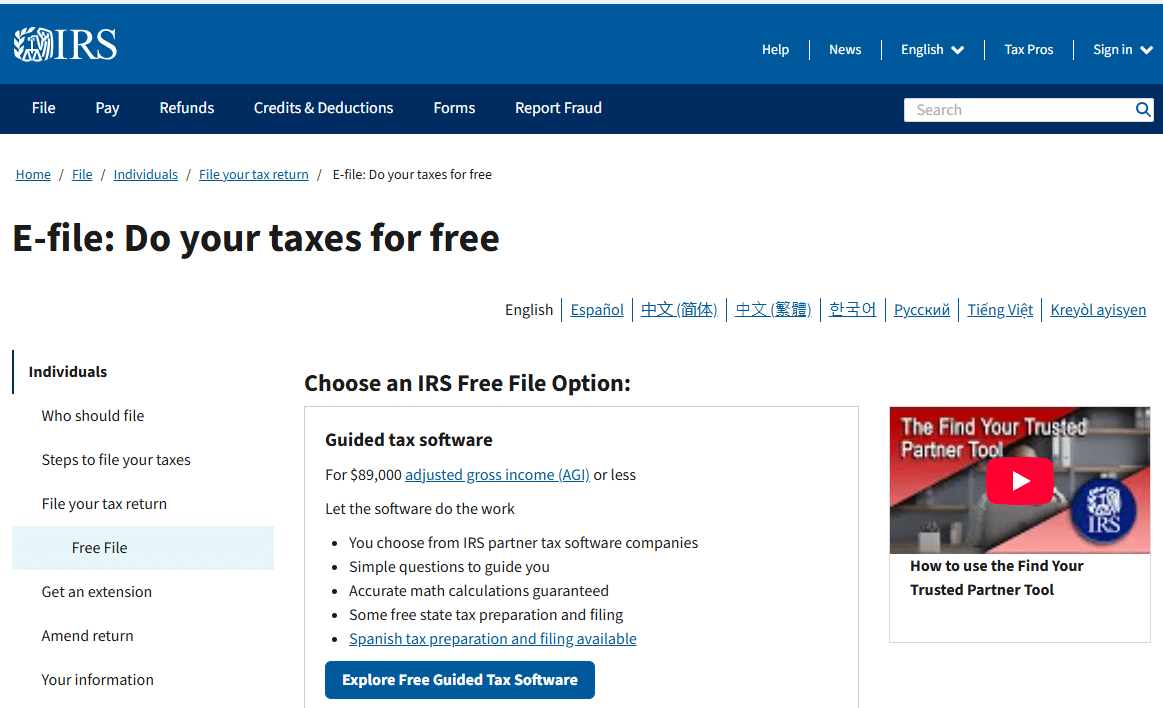The image size is (1163, 708).
Task: Open the Tax Pros page
Action: (x=1028, y=49)
